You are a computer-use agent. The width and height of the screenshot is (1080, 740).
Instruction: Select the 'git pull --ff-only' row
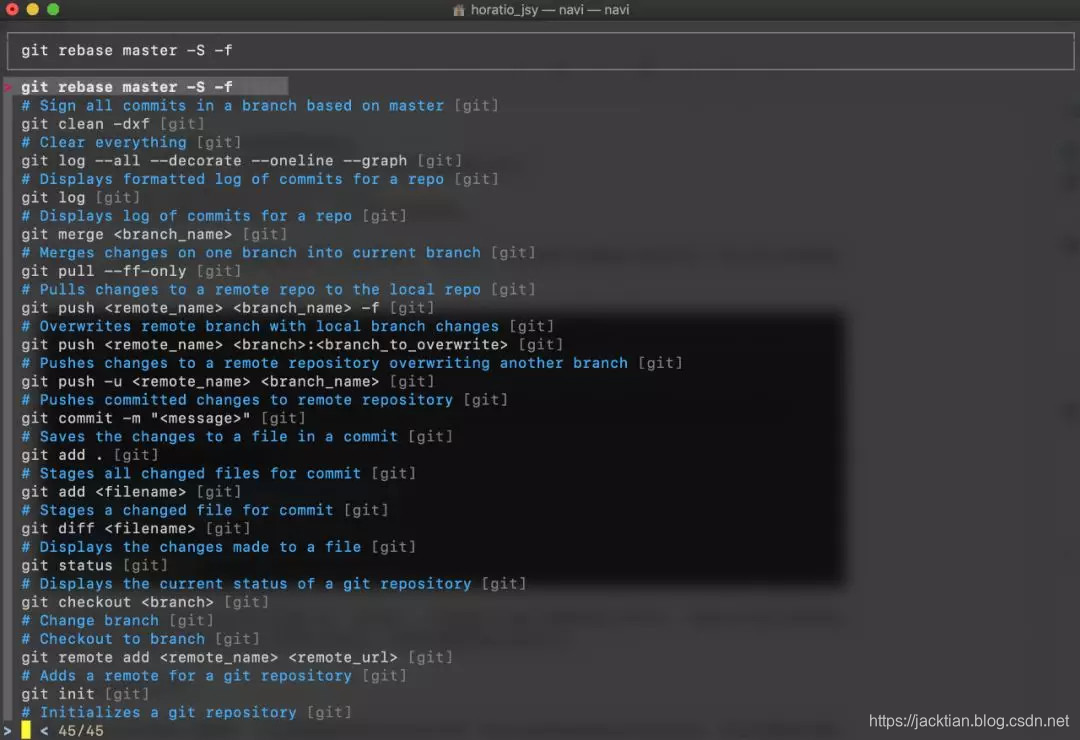click(x=131, y=271)
